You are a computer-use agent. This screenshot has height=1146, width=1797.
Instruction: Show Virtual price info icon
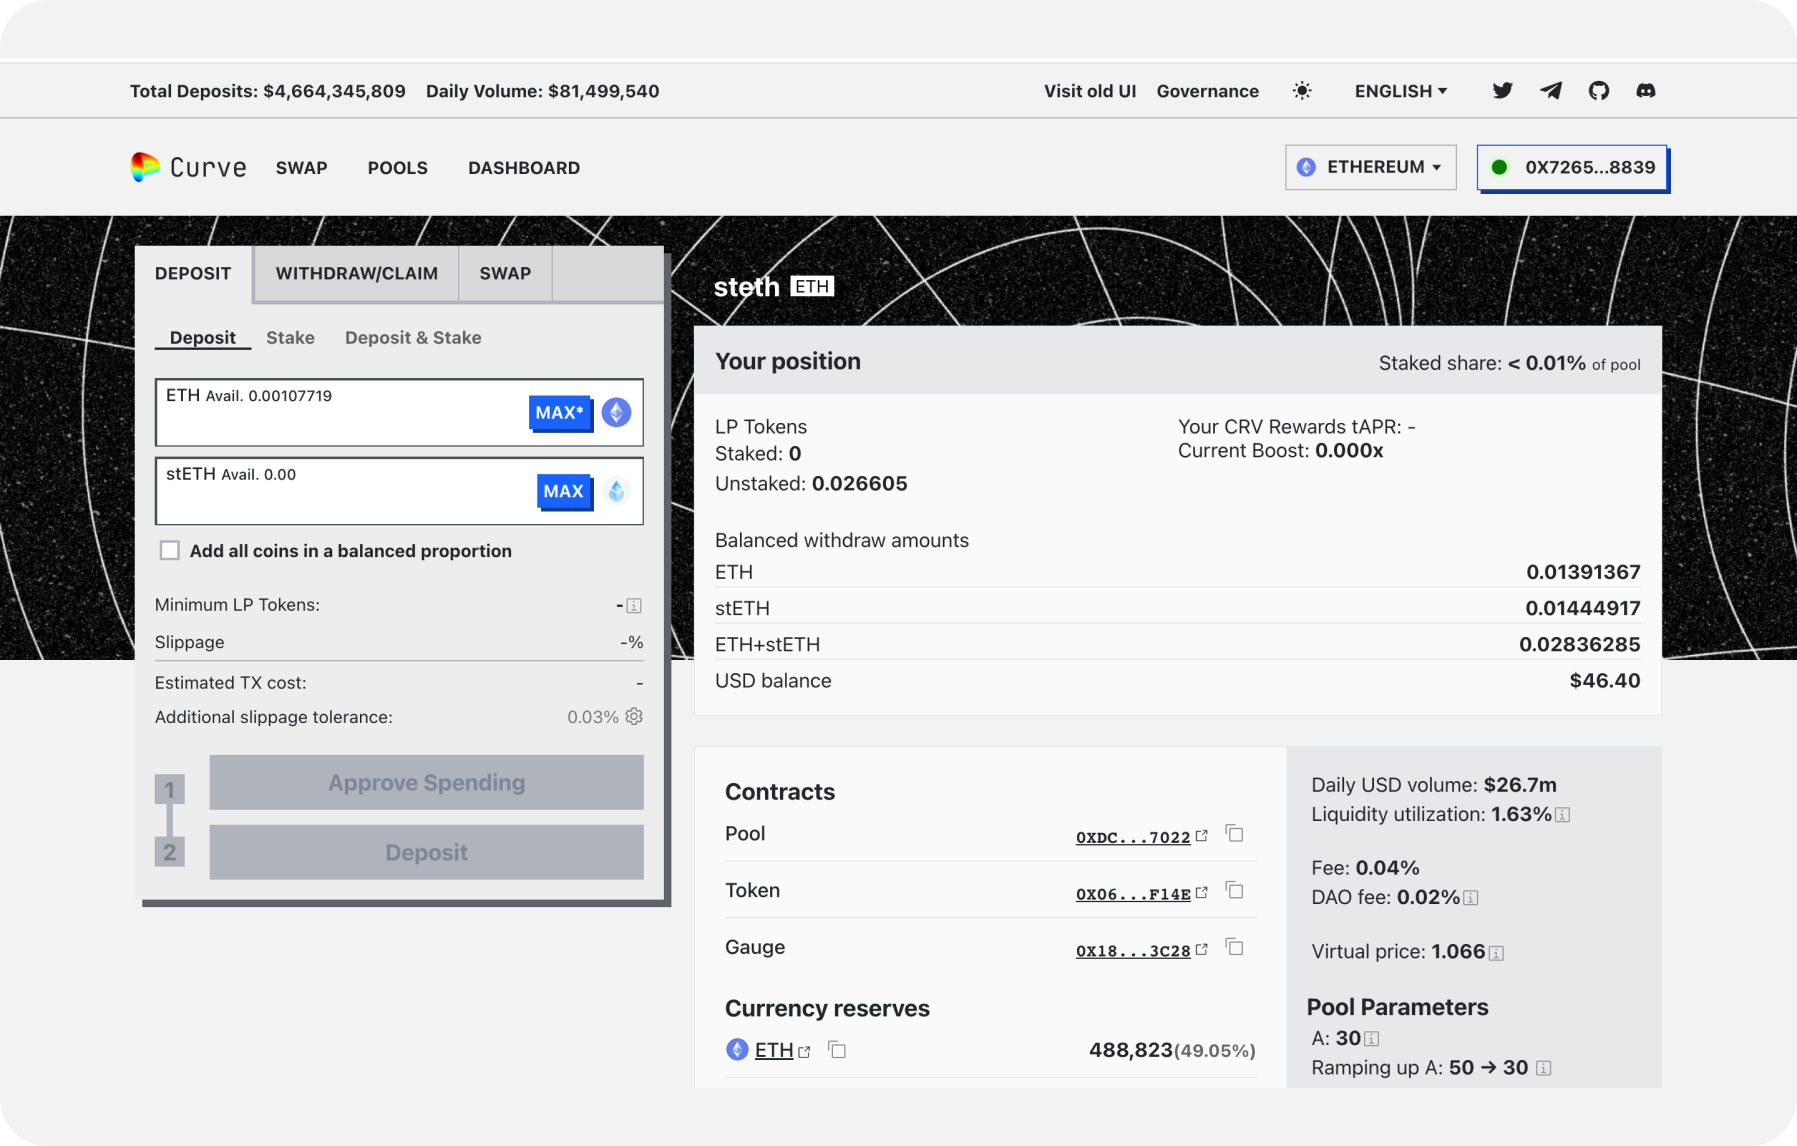(x=1496, y=953)
